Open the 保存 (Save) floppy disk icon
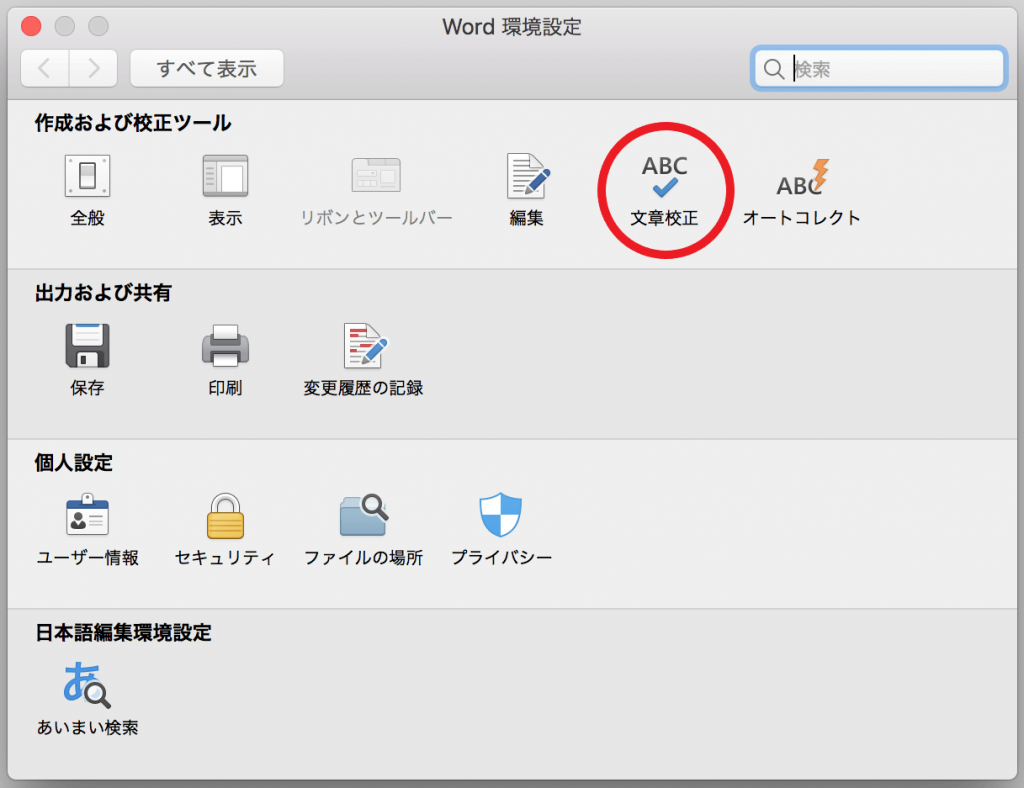The width and height of the screenshot is (1024, 788). tap(88, 346)
